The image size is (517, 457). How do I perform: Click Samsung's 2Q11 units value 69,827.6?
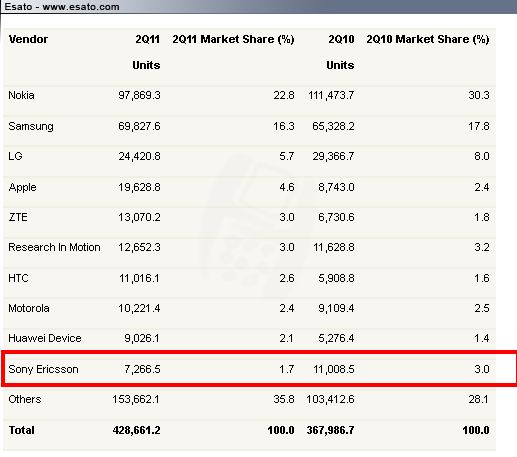(x=139, y=126)
